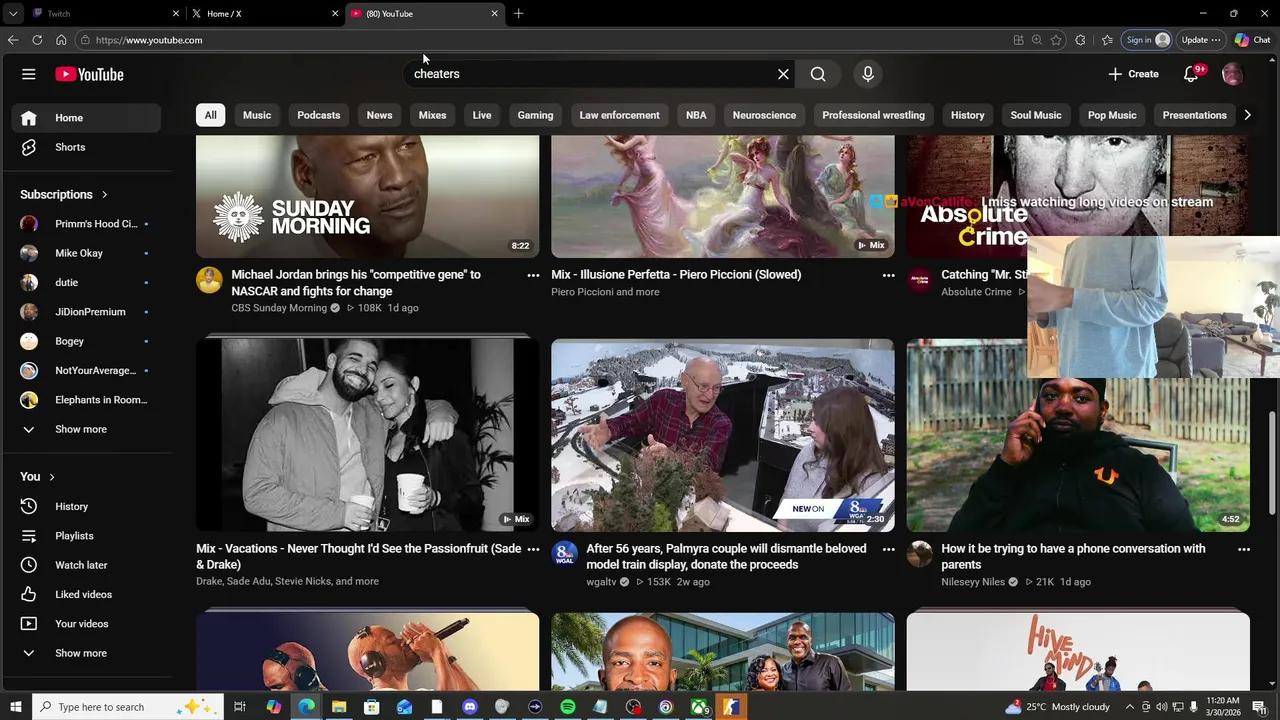This screenshot has width=1280, height=720.
Task: Open the wgaltv channel avatar
Action: [564, 554]
